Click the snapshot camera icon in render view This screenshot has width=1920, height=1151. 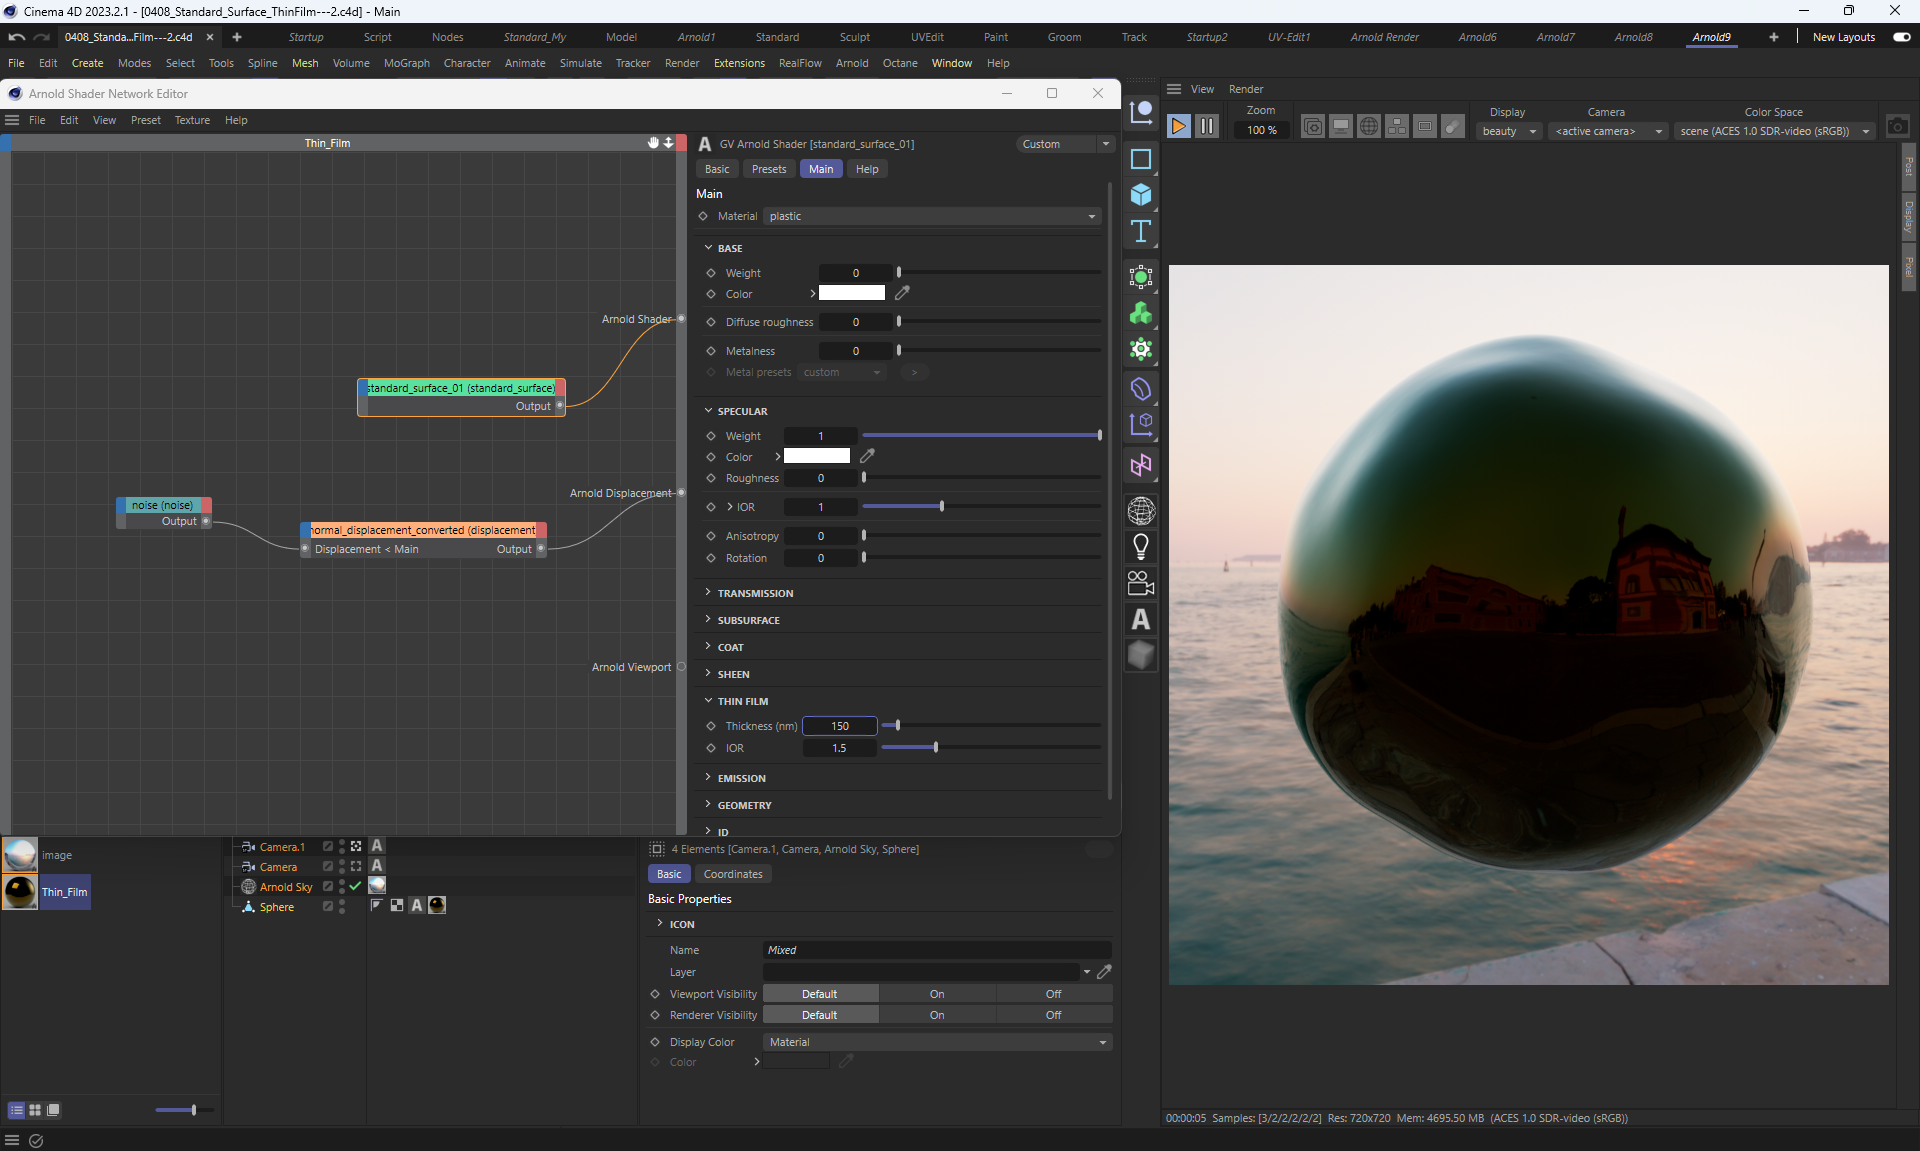[1897, 127]
